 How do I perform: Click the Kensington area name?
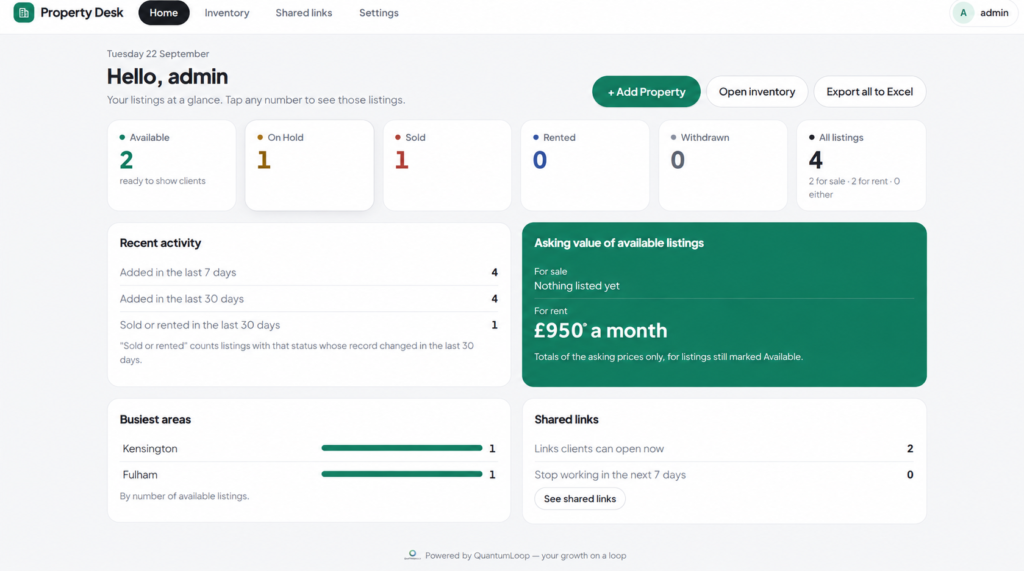[150, 448]
